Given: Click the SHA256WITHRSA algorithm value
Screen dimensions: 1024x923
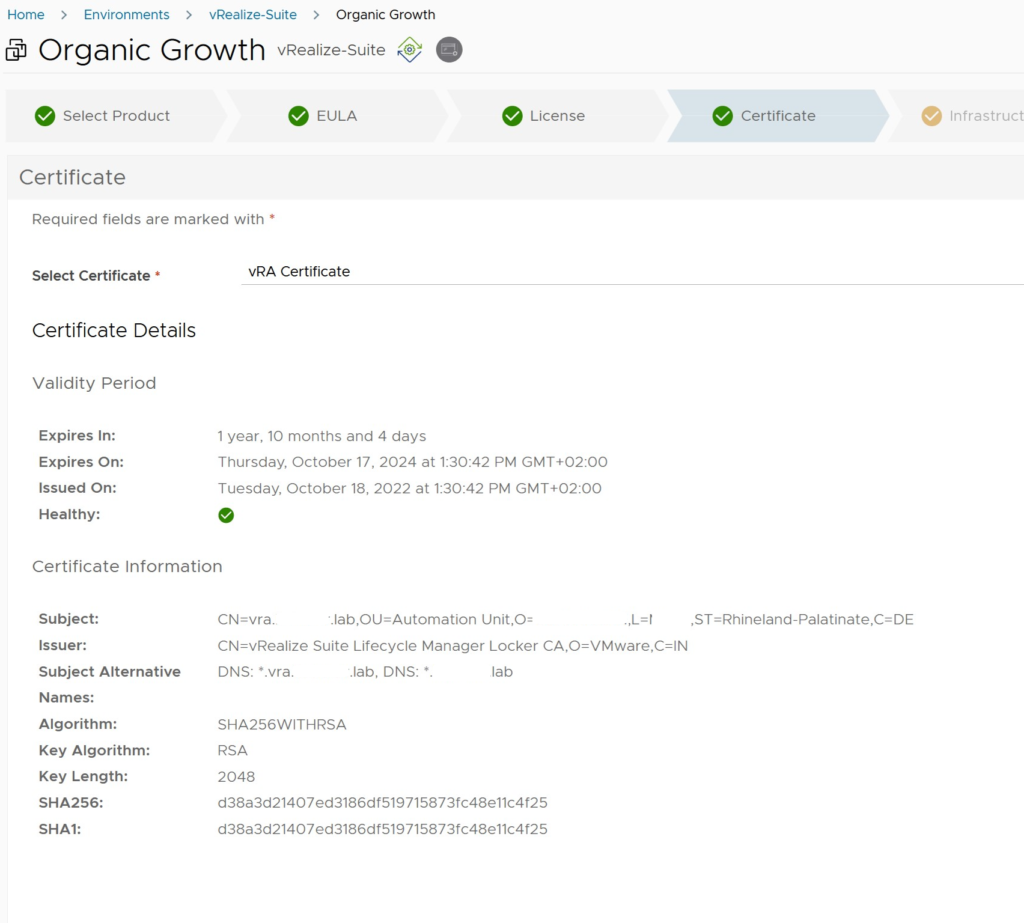Looking at the screenshot, I should pos(282,724).
